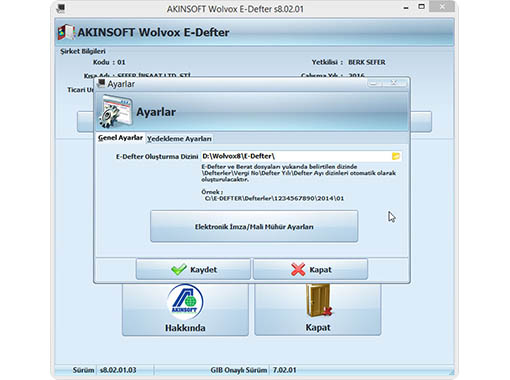Switch to the Genel Ayarlar tab
Image resolution: width=510 pixels, height=380 pixels.
tap(120, 138)
